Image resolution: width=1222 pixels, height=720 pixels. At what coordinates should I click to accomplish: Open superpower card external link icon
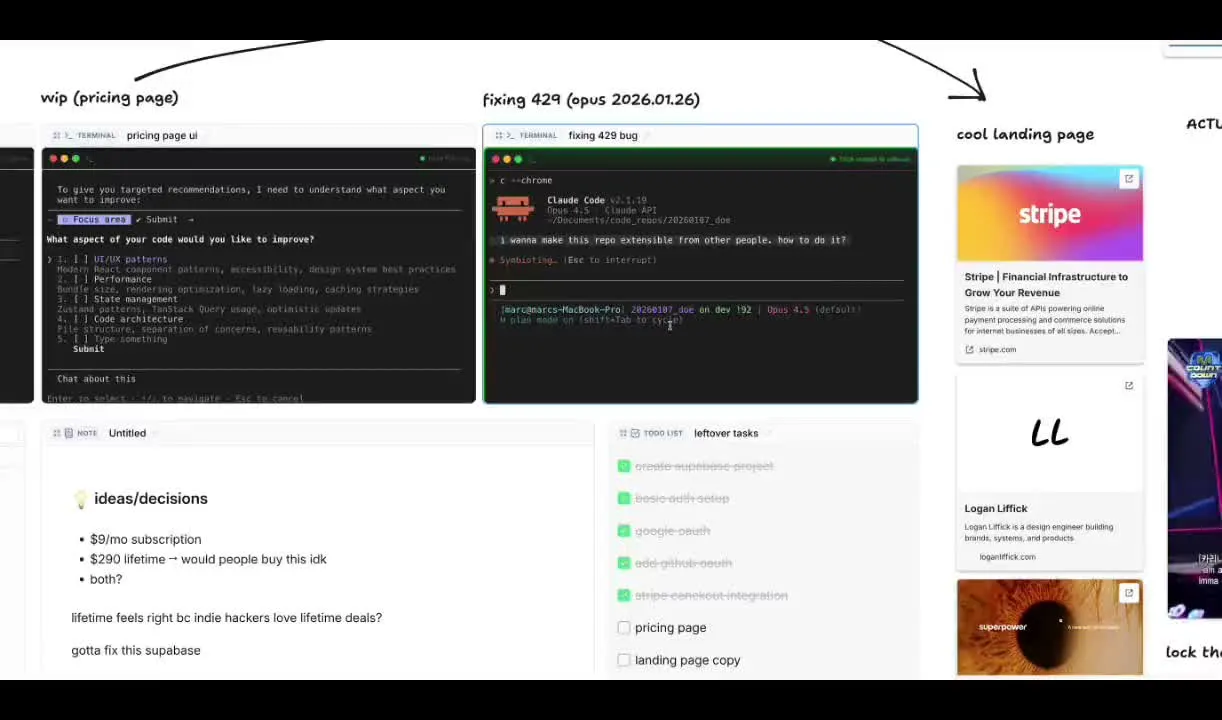click(x=1128, y=593)
